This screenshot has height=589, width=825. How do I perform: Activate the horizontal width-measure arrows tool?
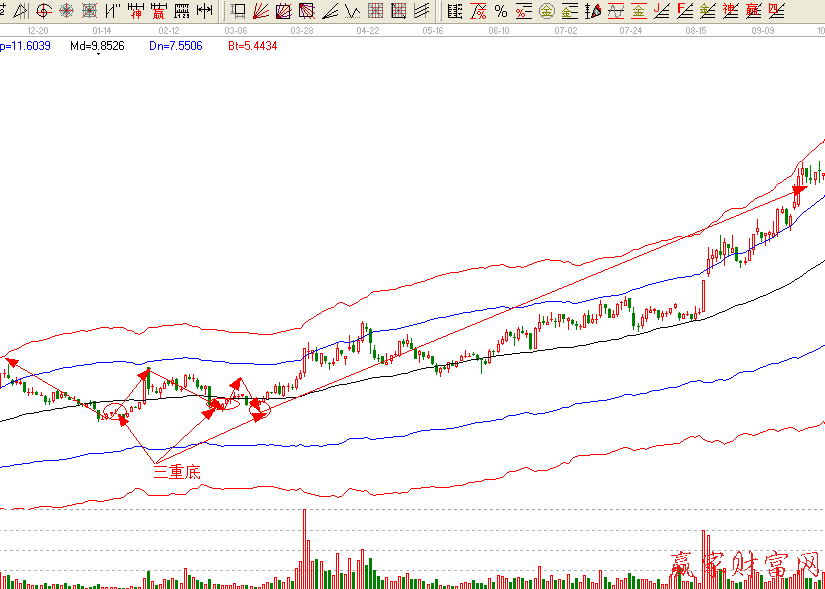pos(204,12)
